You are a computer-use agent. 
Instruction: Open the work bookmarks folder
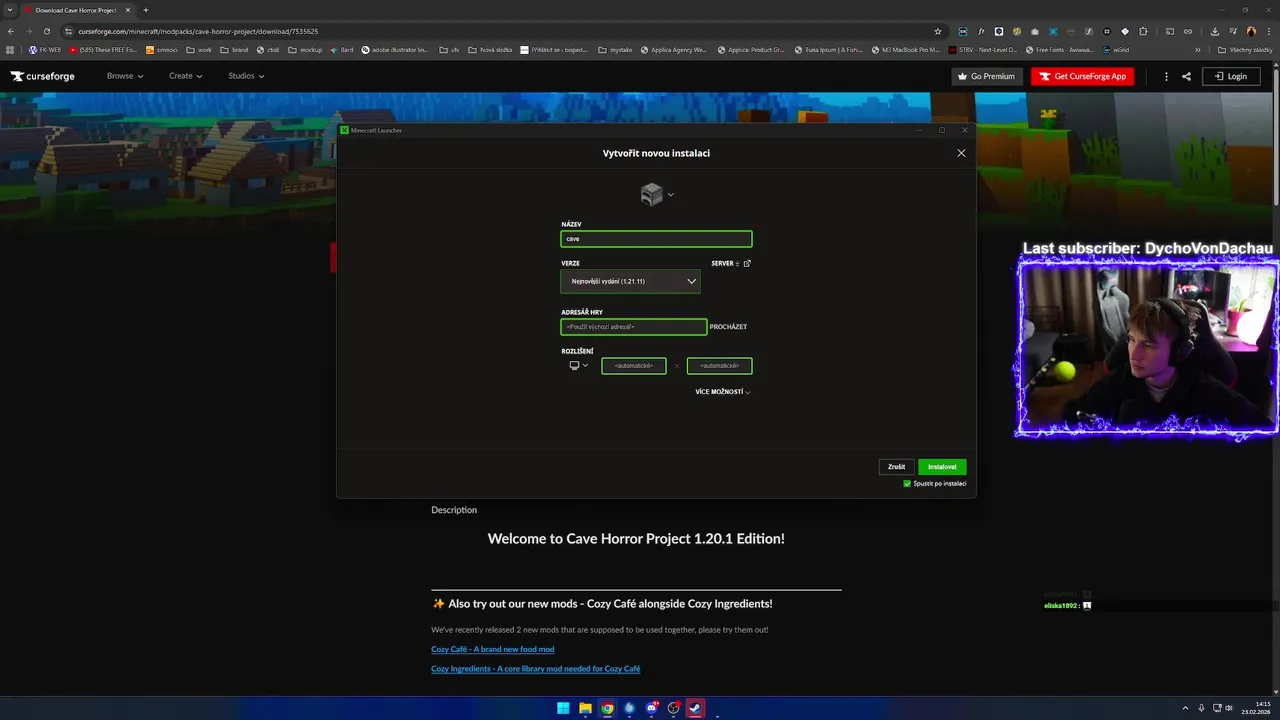(198, 49)
